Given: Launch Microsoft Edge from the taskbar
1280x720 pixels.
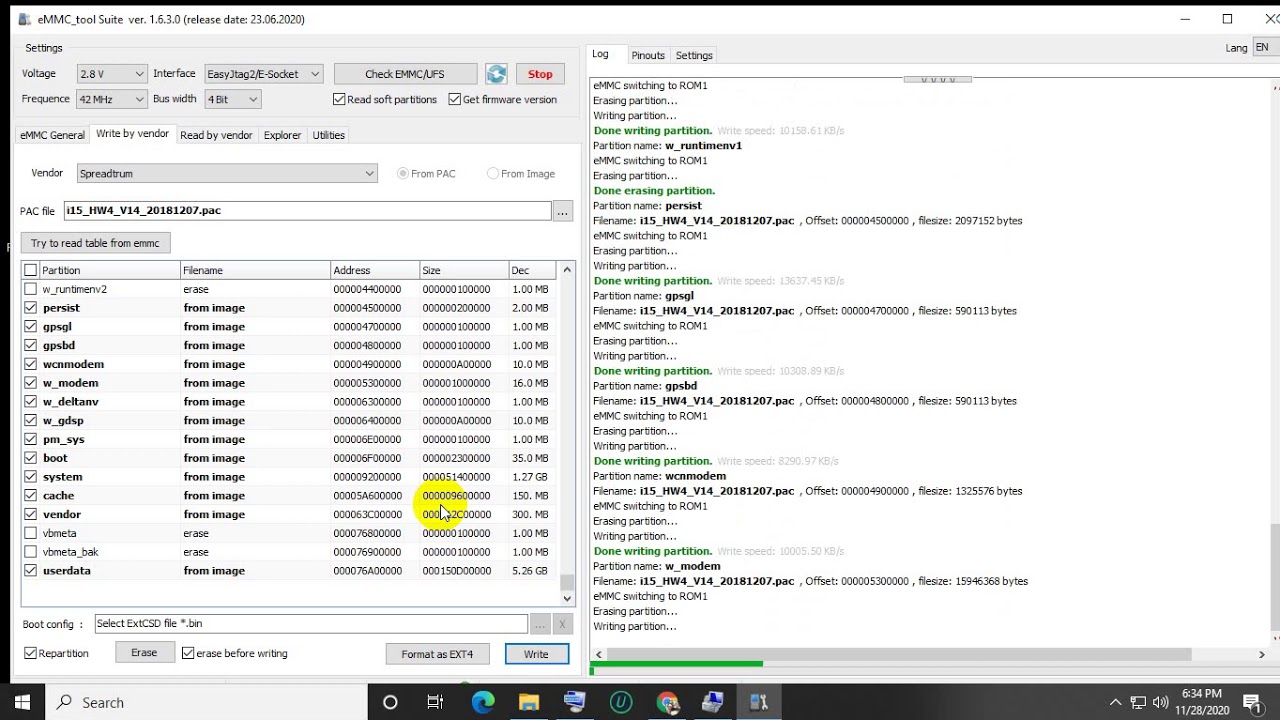Looking at the screenshot, I should 483,703.
